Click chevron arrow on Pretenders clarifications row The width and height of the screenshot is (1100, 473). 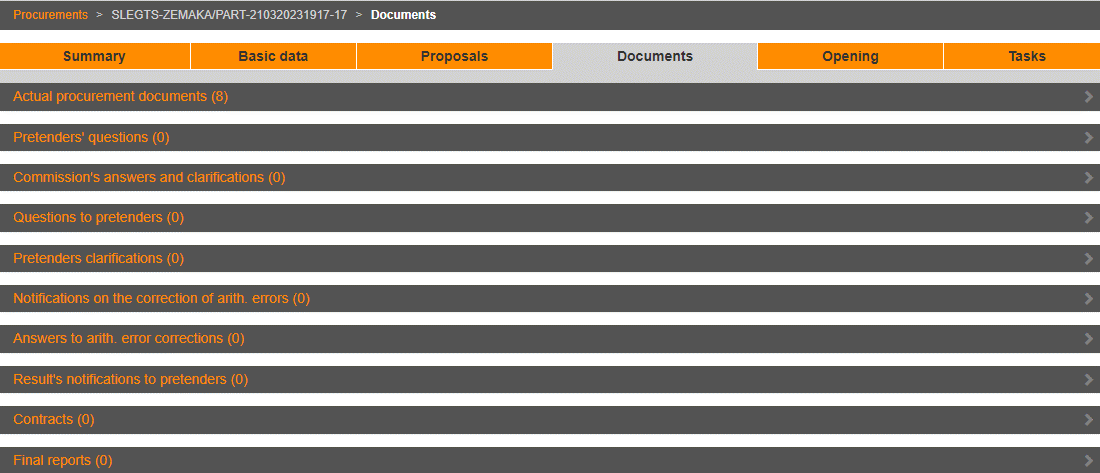click(1088, 258)
